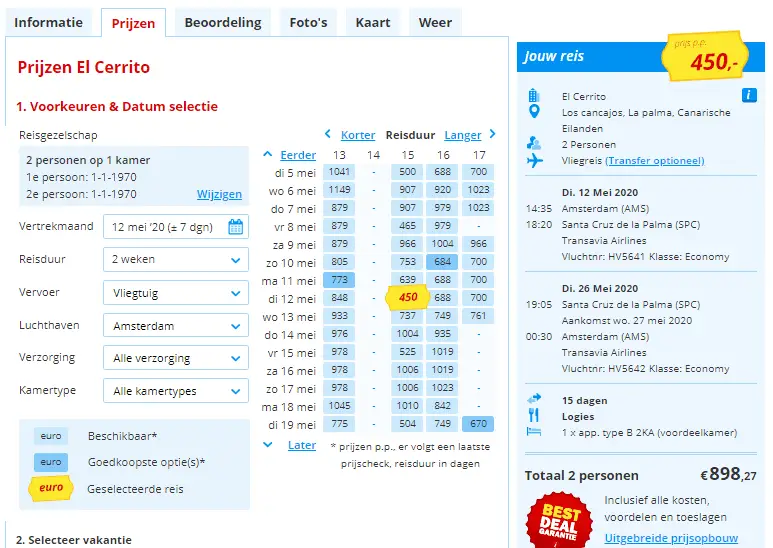
Task: Open the calendar icon in Vertrekmaand field
Action: (236, 227)
